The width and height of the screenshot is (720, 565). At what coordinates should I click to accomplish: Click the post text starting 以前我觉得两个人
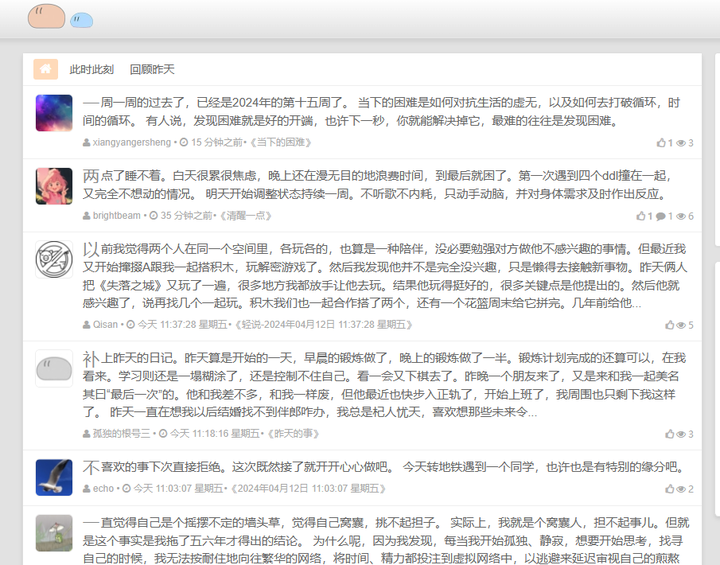pyautogui.click(x=384, y=276)
